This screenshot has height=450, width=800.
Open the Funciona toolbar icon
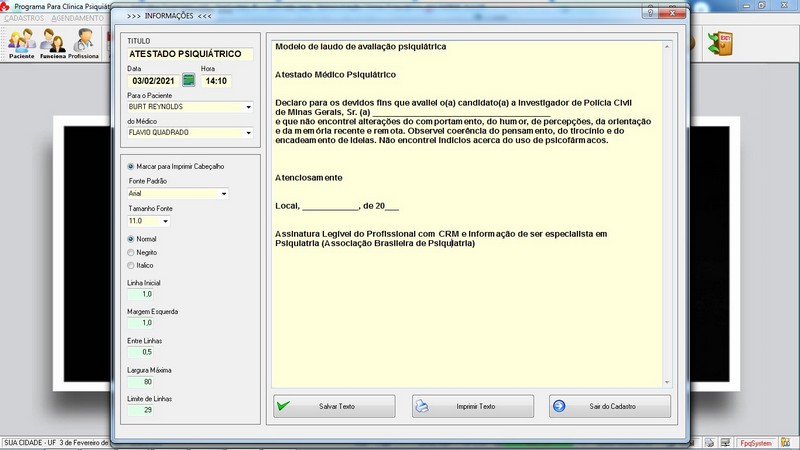click(x=52, y=43)
